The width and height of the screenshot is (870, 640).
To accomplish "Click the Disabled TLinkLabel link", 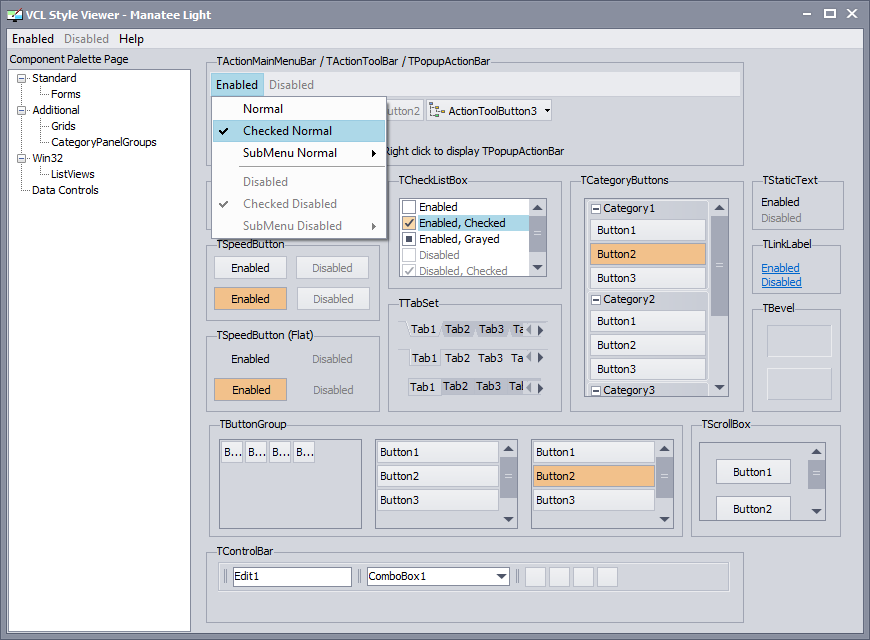I will pos(781,282).
